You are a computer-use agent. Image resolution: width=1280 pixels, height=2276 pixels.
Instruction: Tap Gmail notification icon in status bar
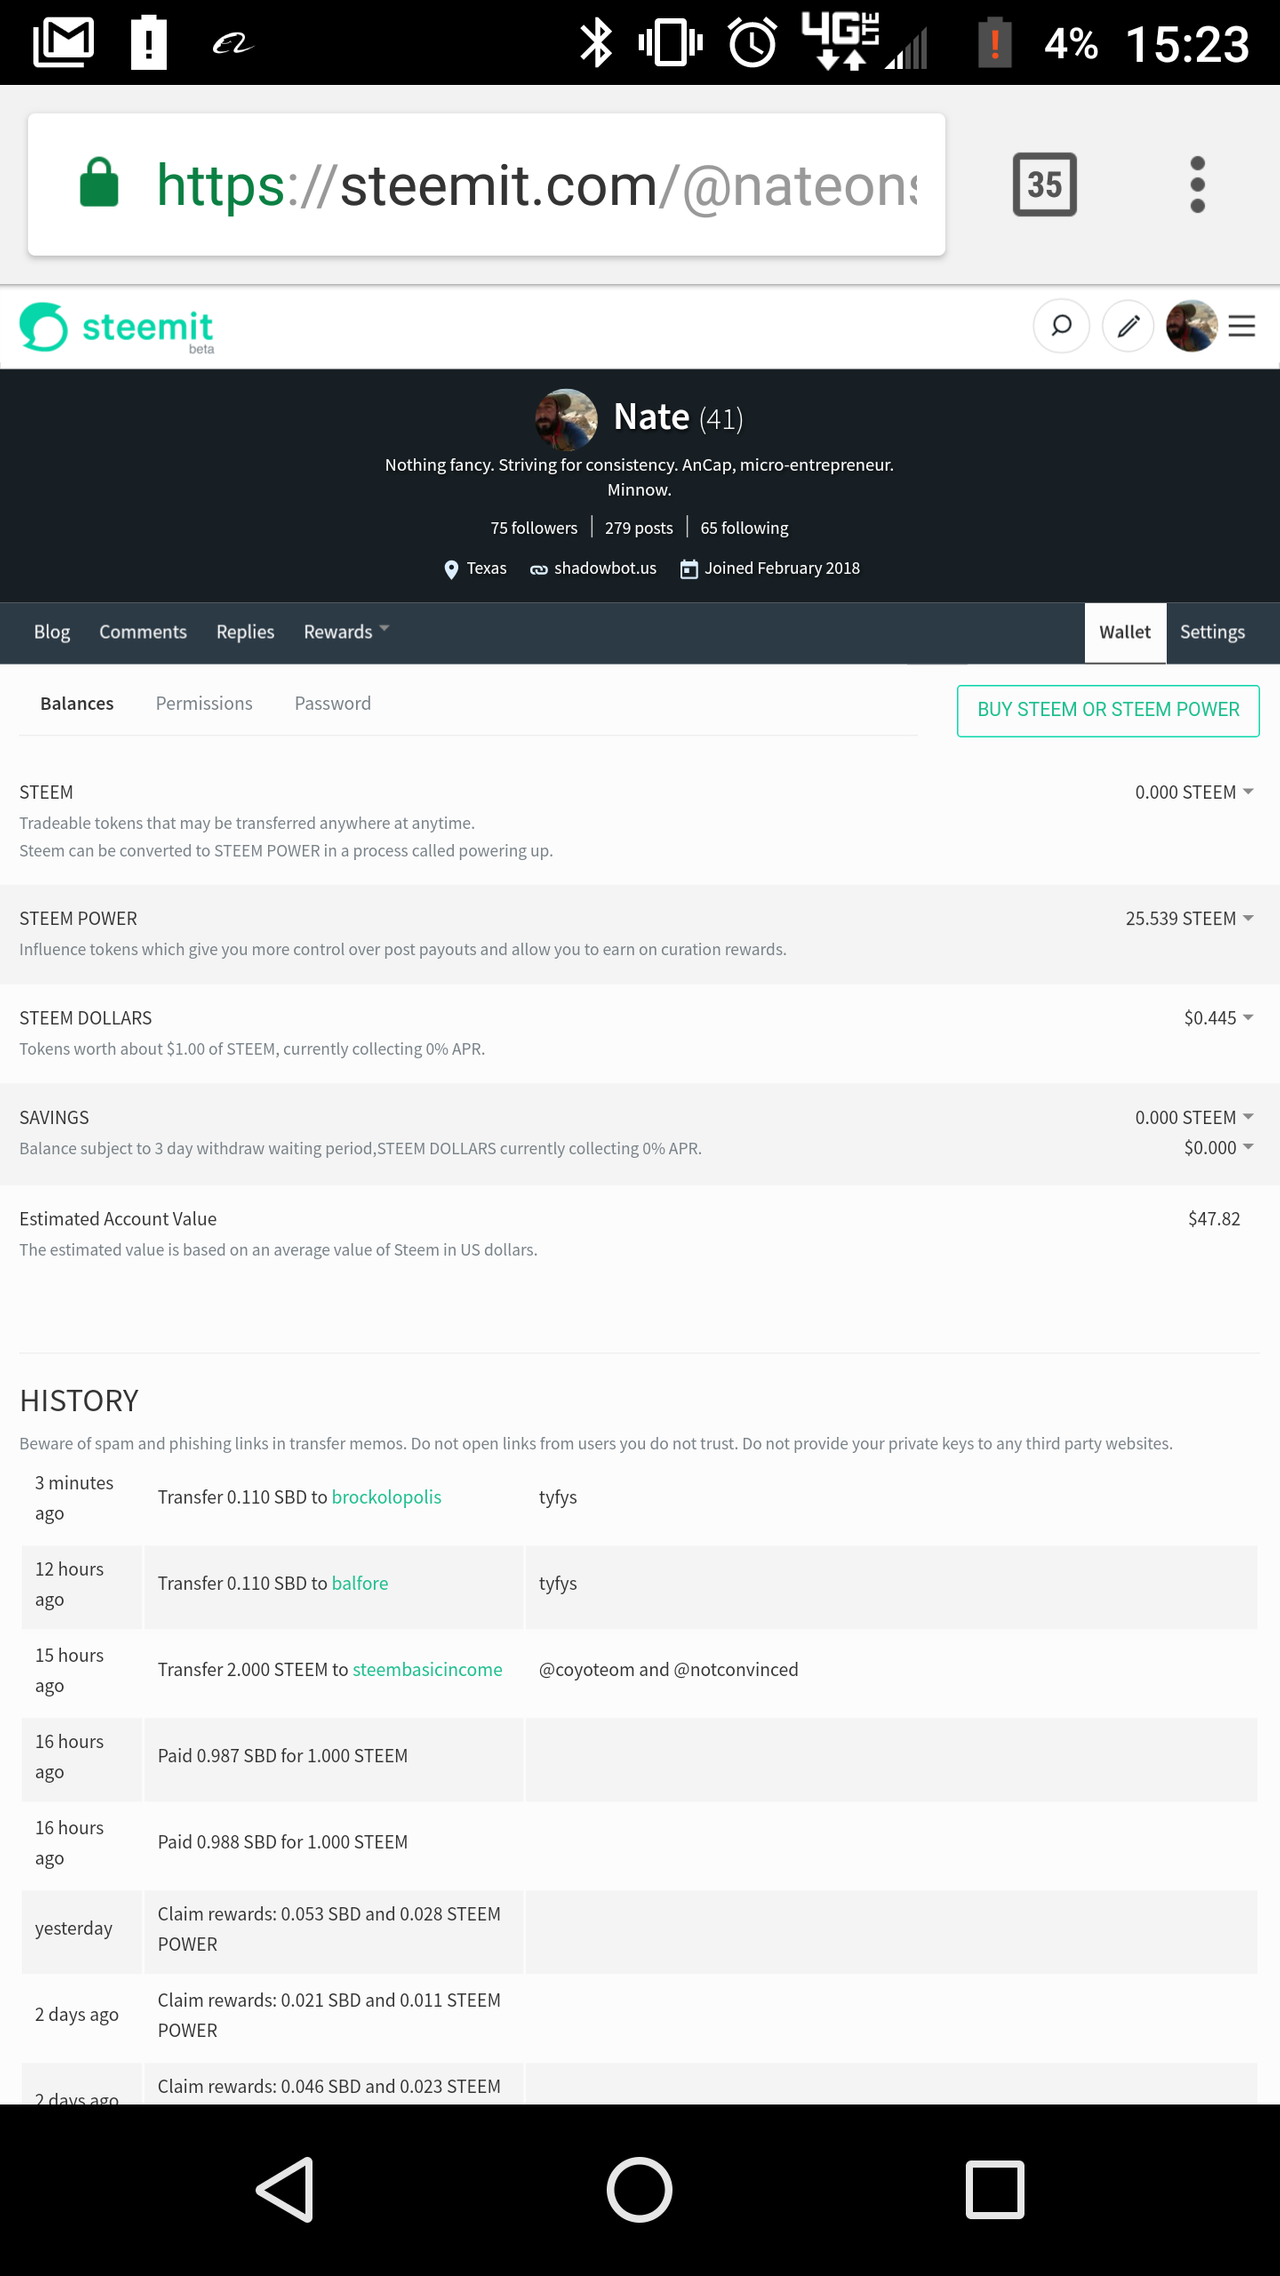click(63, 43)
